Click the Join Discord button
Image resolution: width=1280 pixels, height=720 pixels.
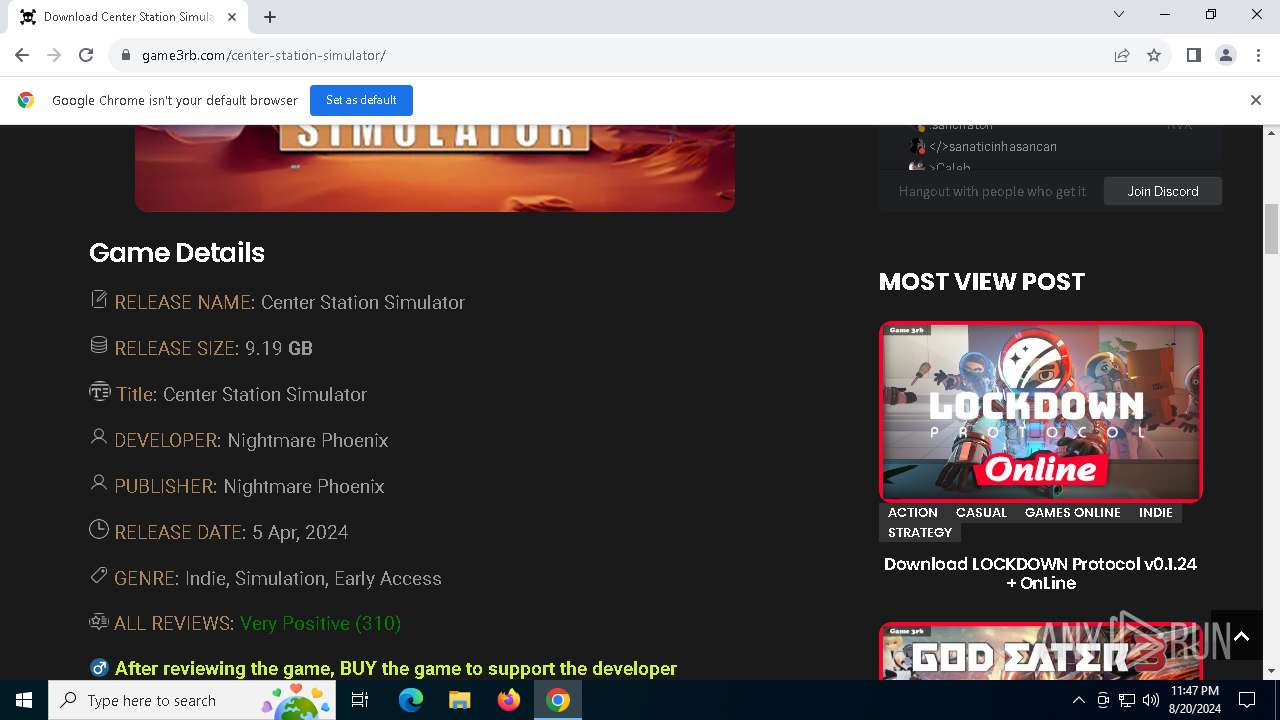click(1163, 191)
